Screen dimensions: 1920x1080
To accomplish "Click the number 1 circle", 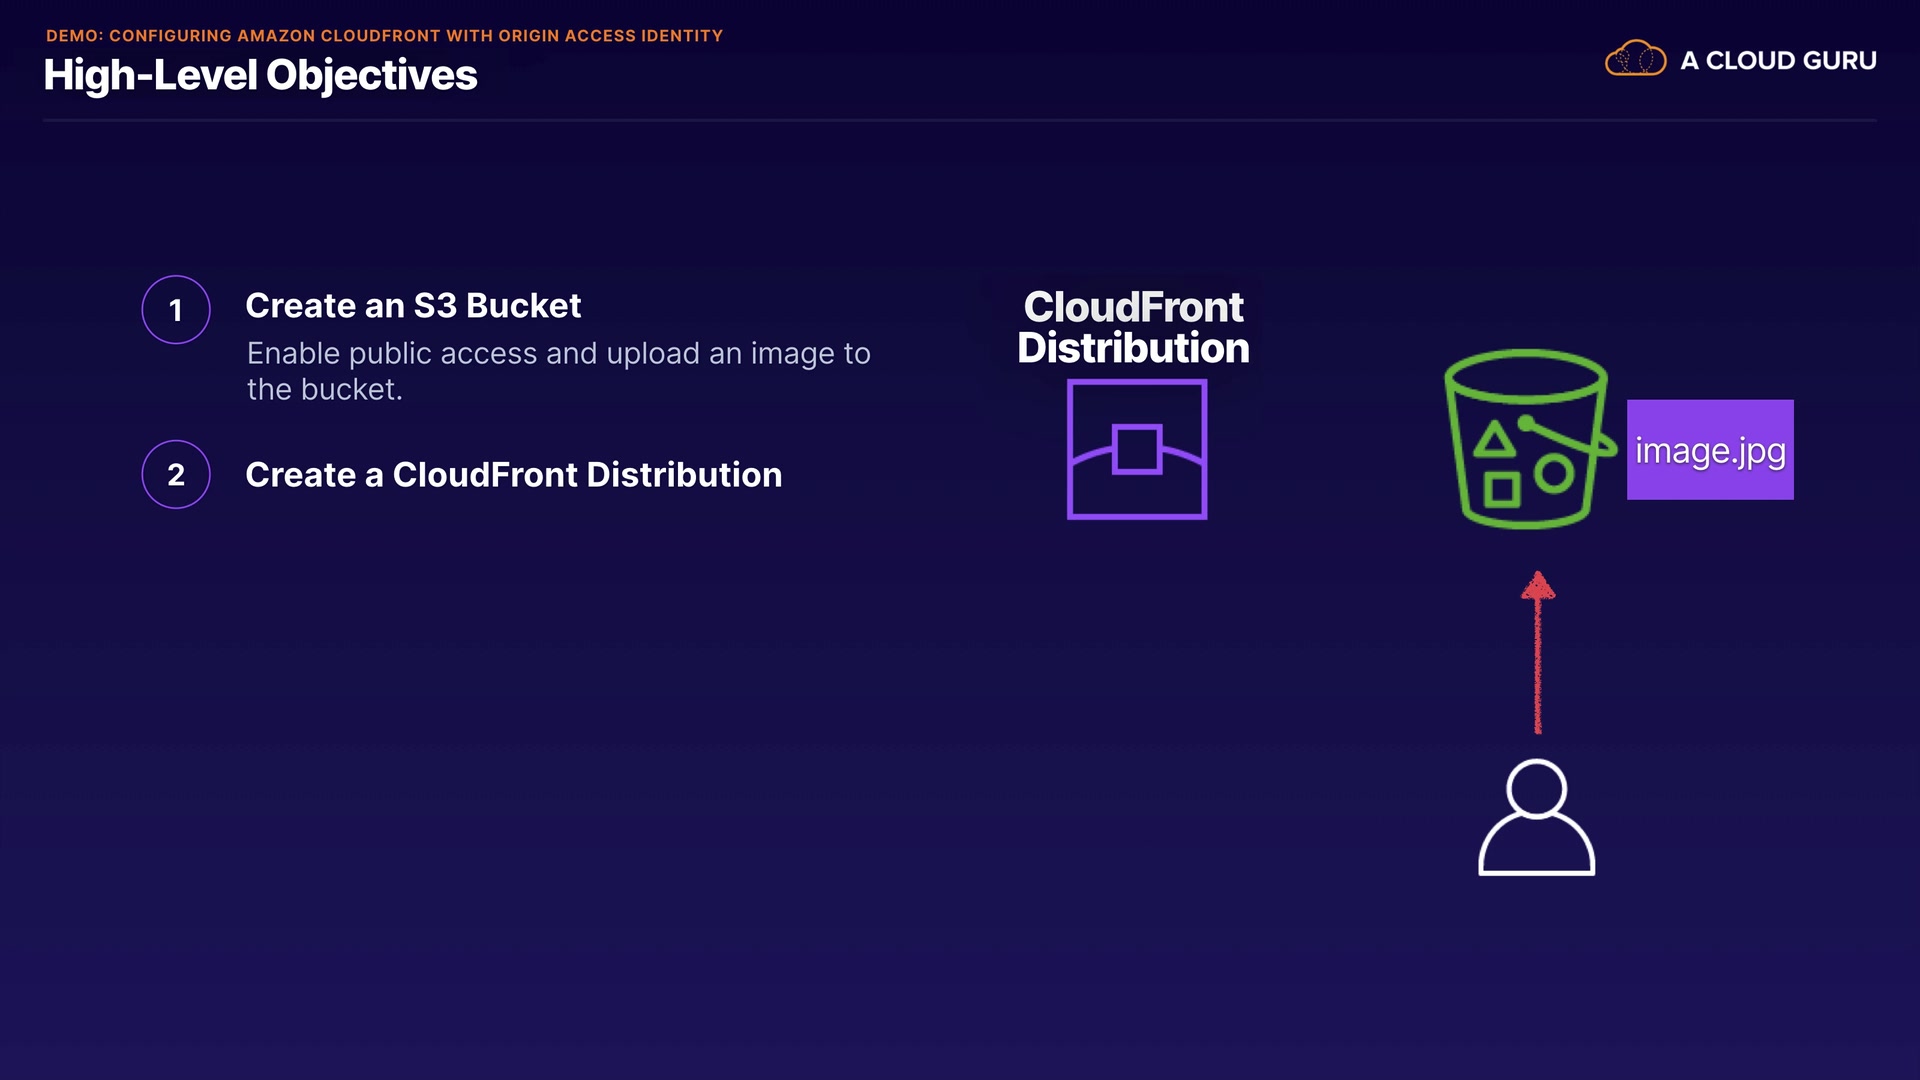I will 176,310.
